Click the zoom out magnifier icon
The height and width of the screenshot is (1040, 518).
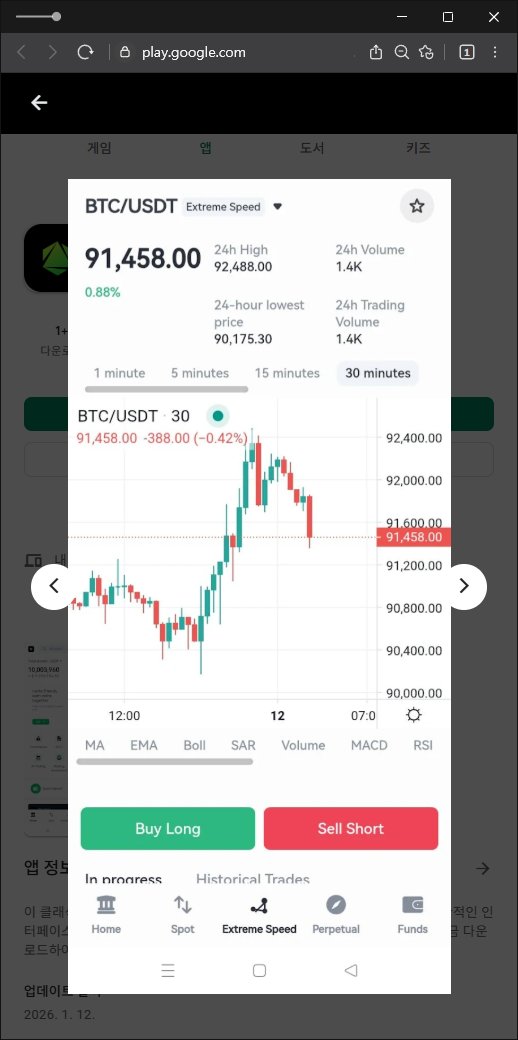coord(401,52)
